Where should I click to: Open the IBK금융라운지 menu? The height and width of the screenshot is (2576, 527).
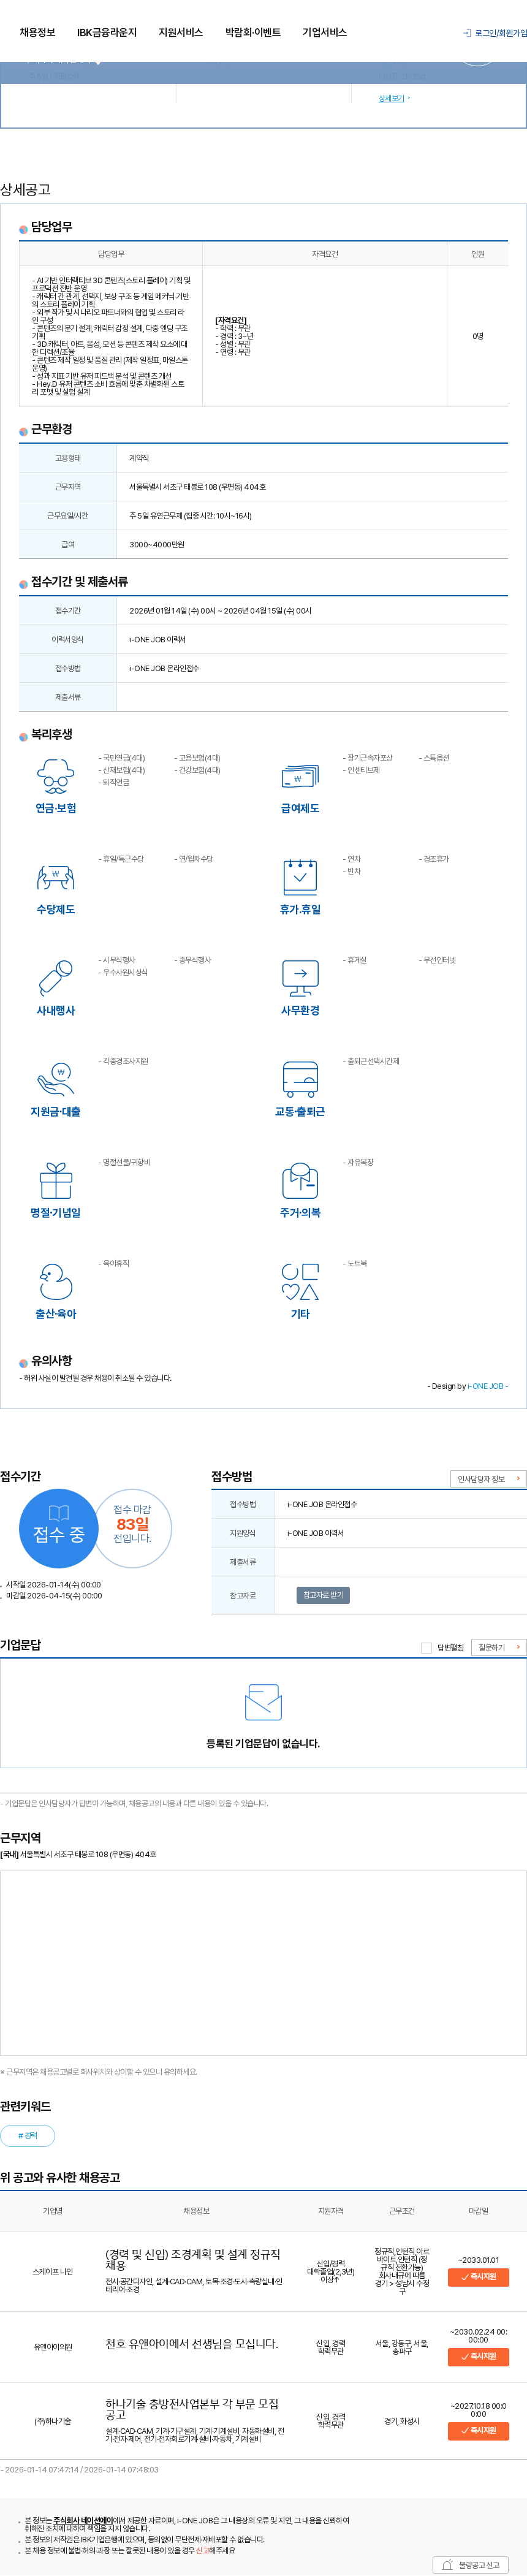(107, 32)
